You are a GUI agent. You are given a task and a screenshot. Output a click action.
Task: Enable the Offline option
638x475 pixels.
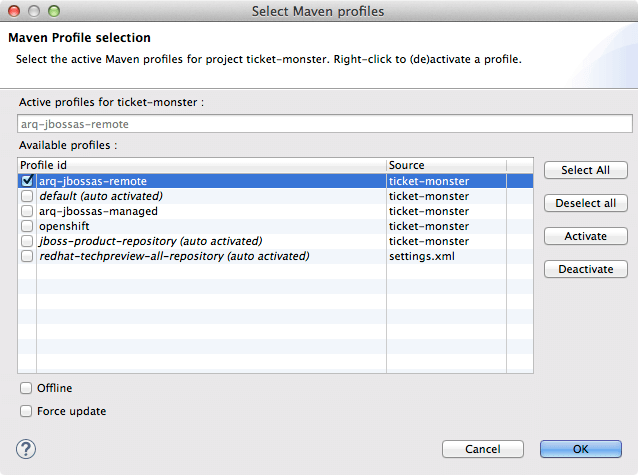[x=26, y=388]
